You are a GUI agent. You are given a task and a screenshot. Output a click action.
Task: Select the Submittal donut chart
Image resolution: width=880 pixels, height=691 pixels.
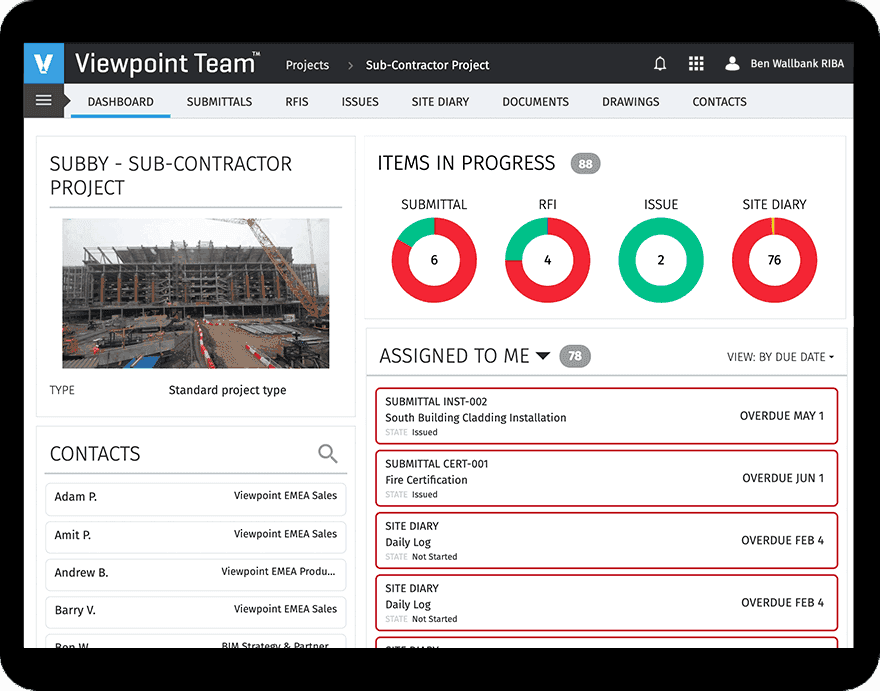point(434,258)
